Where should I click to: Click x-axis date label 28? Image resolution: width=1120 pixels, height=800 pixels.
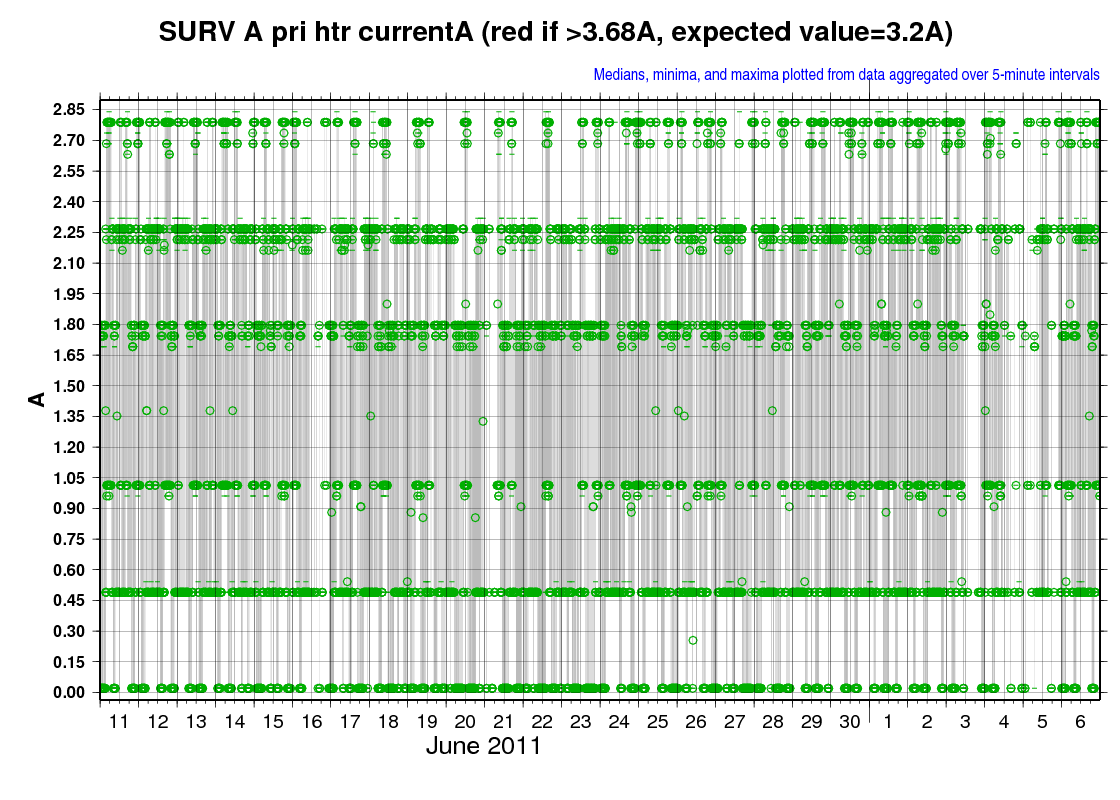tap(773, 722)
